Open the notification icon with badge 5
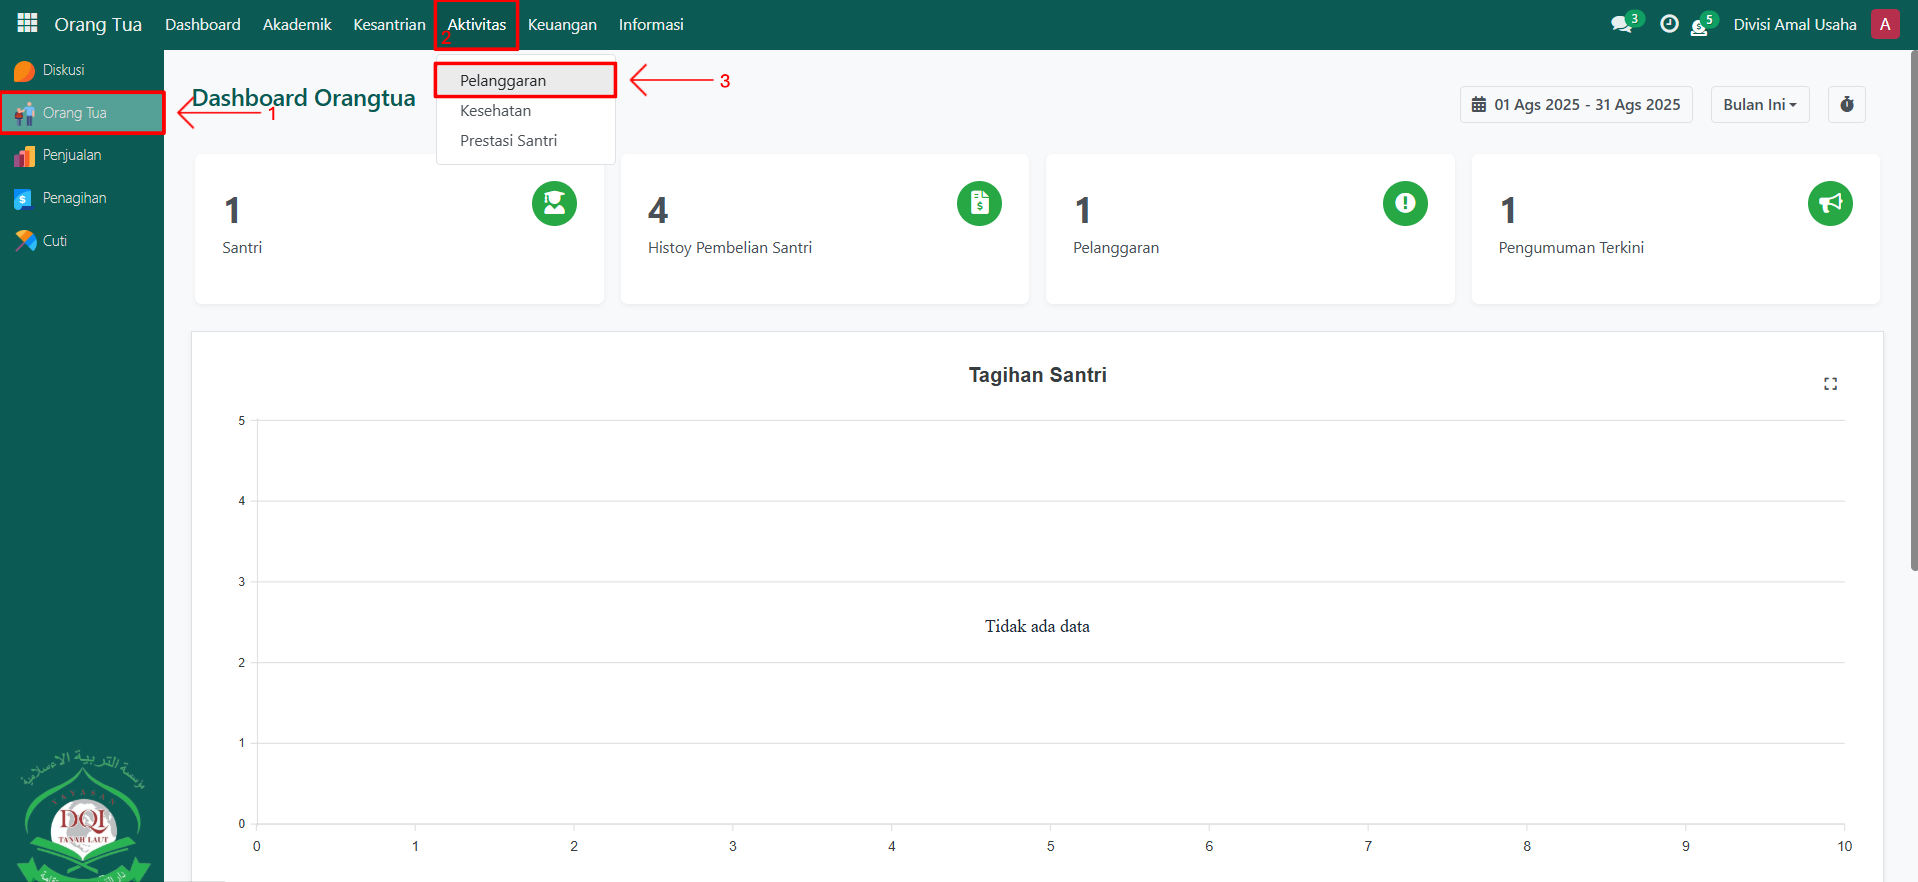 pyautogui.click(x=1699, y=25)
